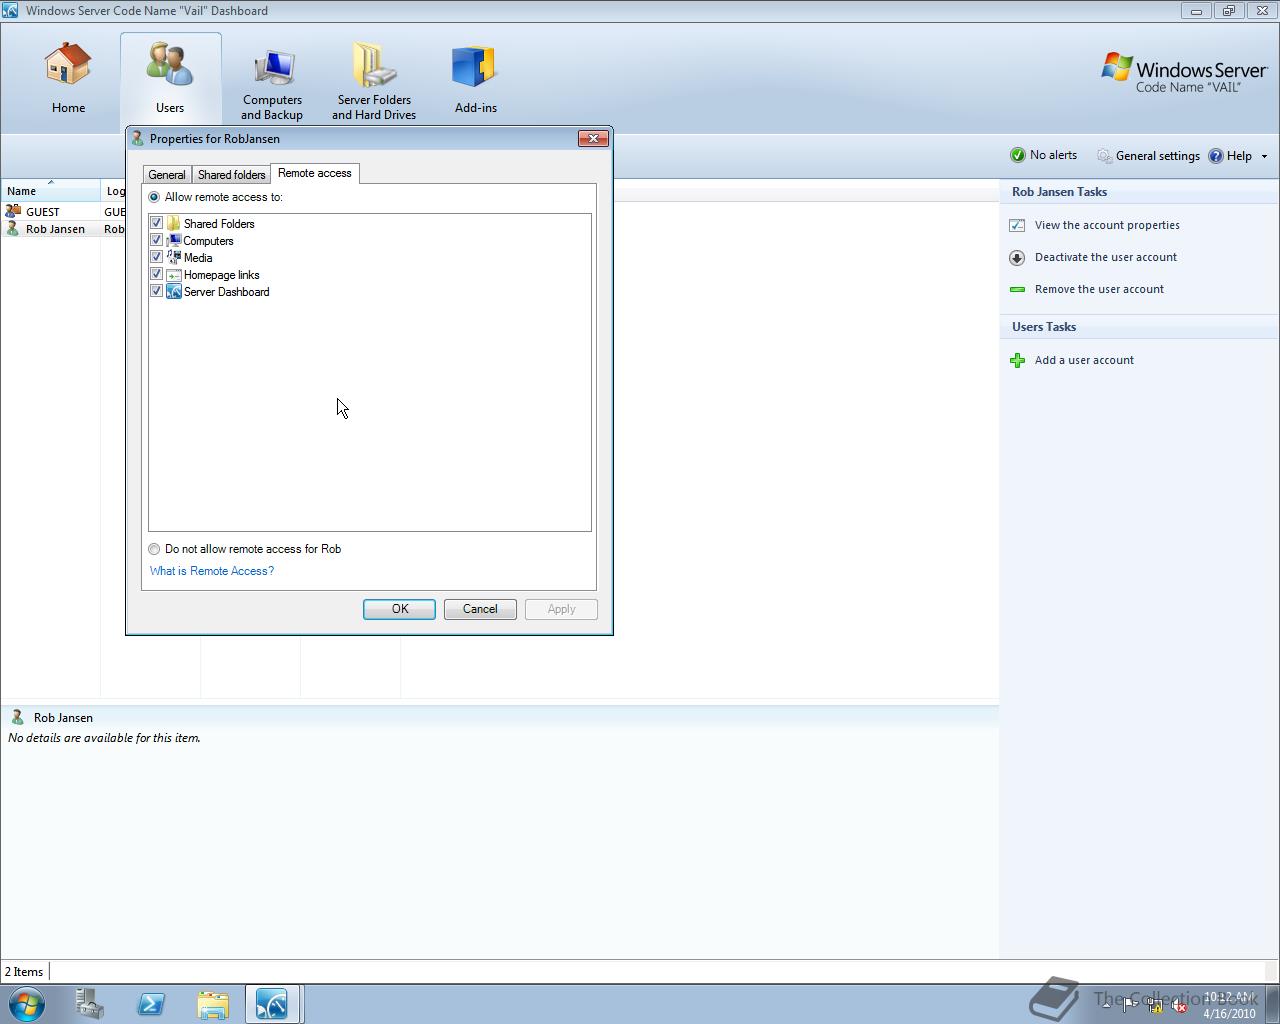This screenshot has height=1024, width=1280.
Task: Click the deactivate down-arrow icon
Action: [1017, 257]
